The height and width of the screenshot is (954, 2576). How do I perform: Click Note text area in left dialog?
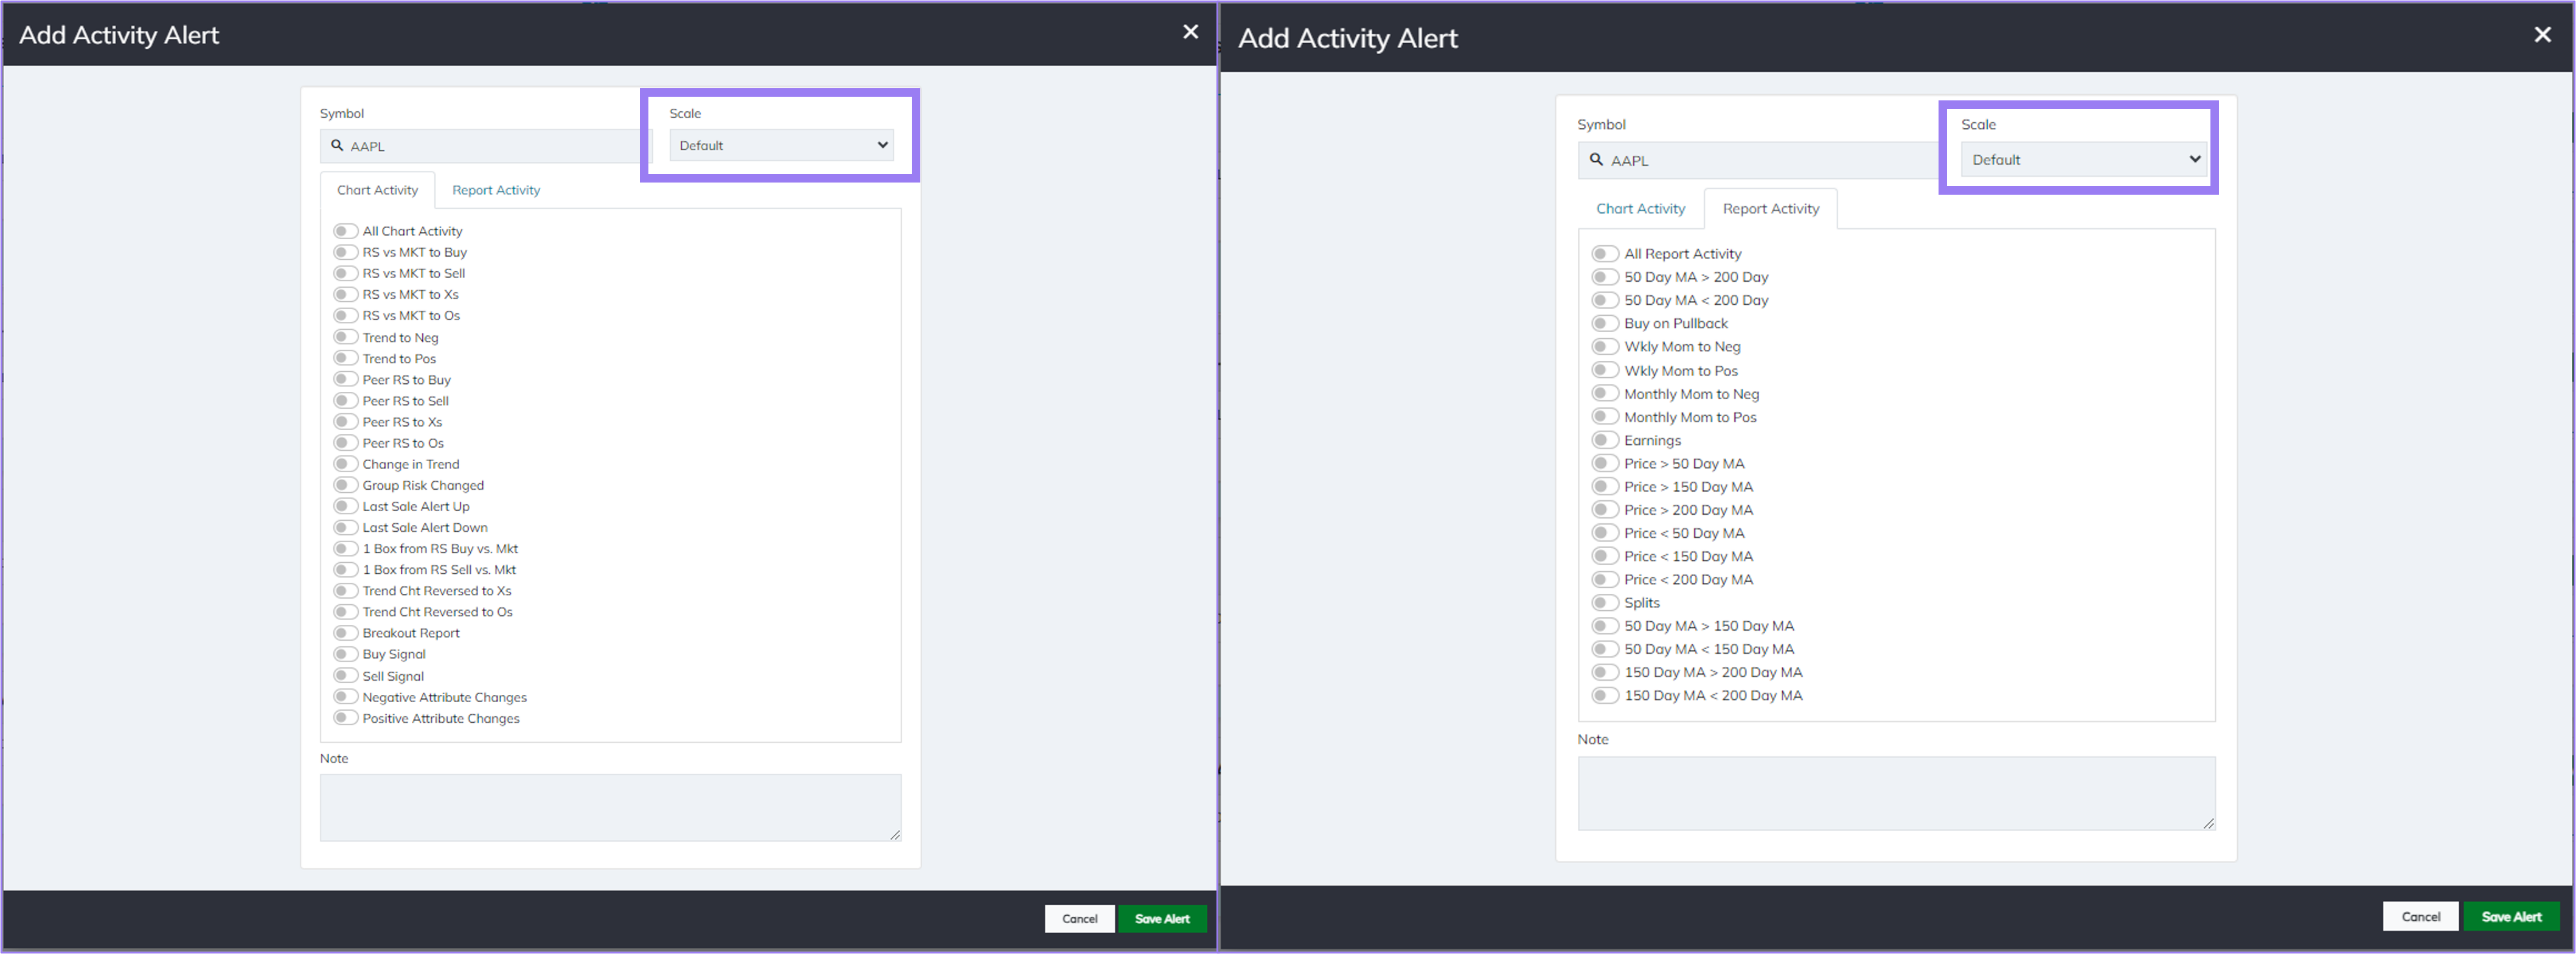(x=610, y=807)
